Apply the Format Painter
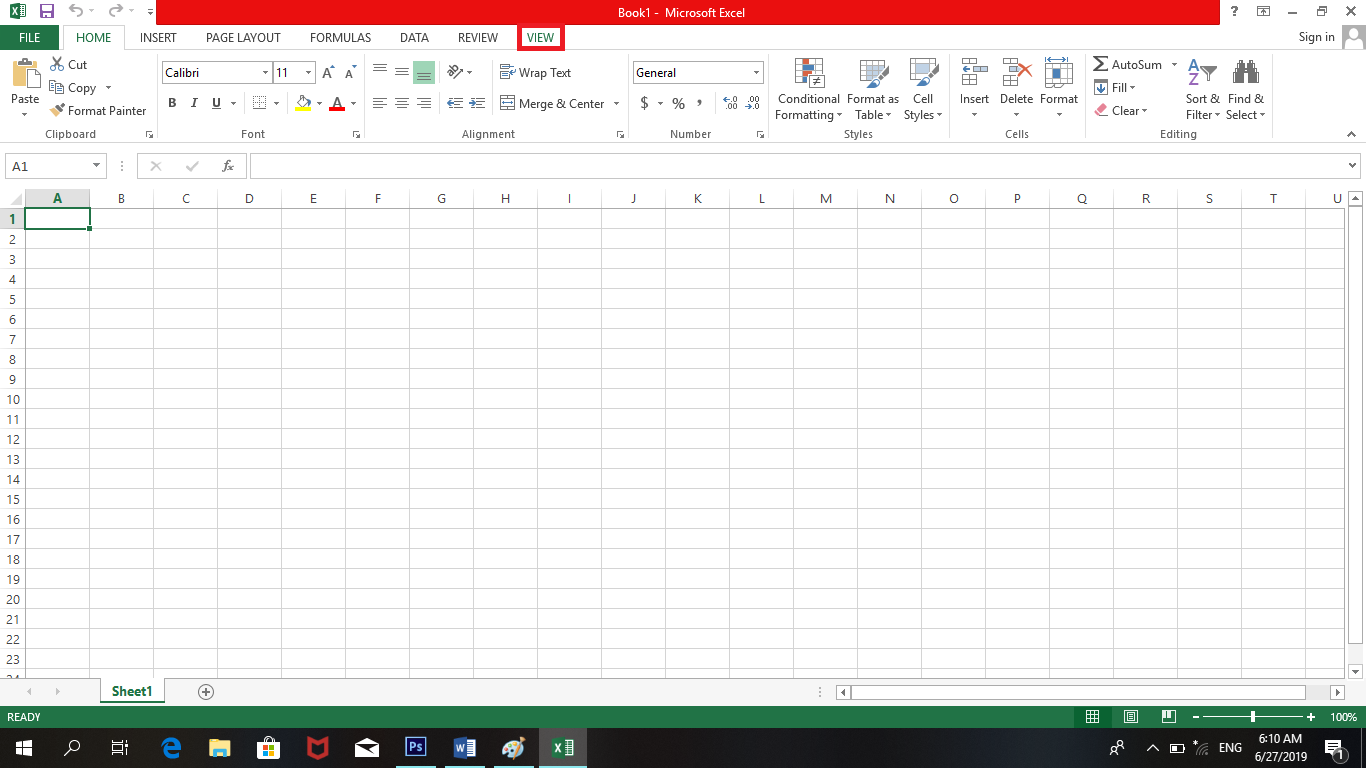1366x768 pixels. 97,110
